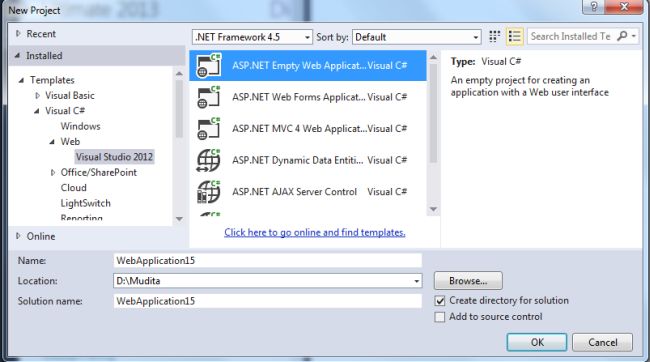This screenshot has width=650, height=362.
Task: Click the go online and find templates link
Action: click(x=315, y=232)
